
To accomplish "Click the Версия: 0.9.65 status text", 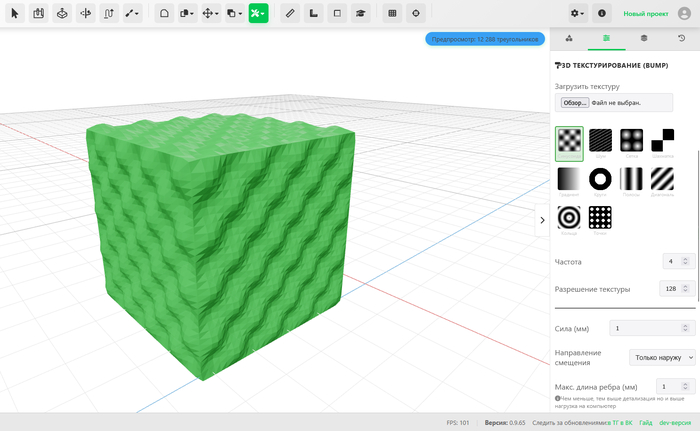I will click(x=505, y=423).
